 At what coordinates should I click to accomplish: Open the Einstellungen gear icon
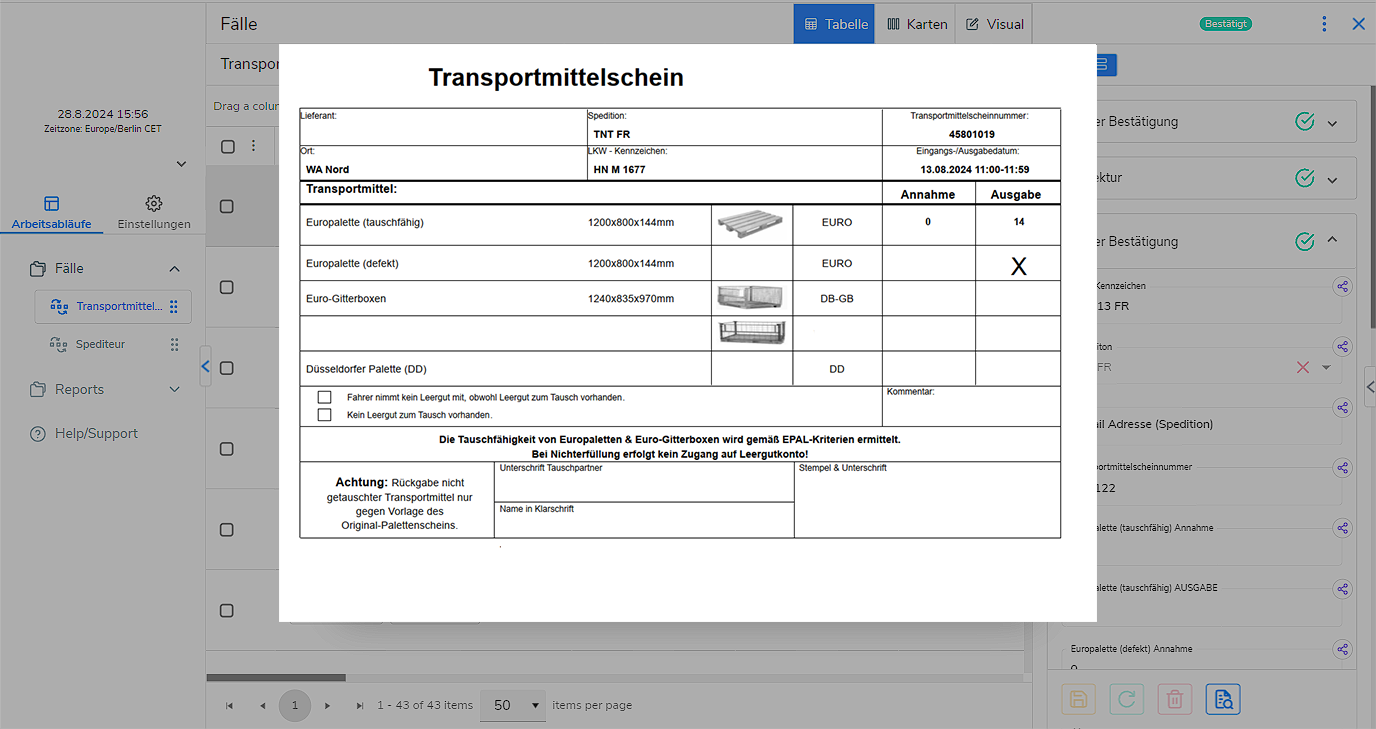(154, 204)
